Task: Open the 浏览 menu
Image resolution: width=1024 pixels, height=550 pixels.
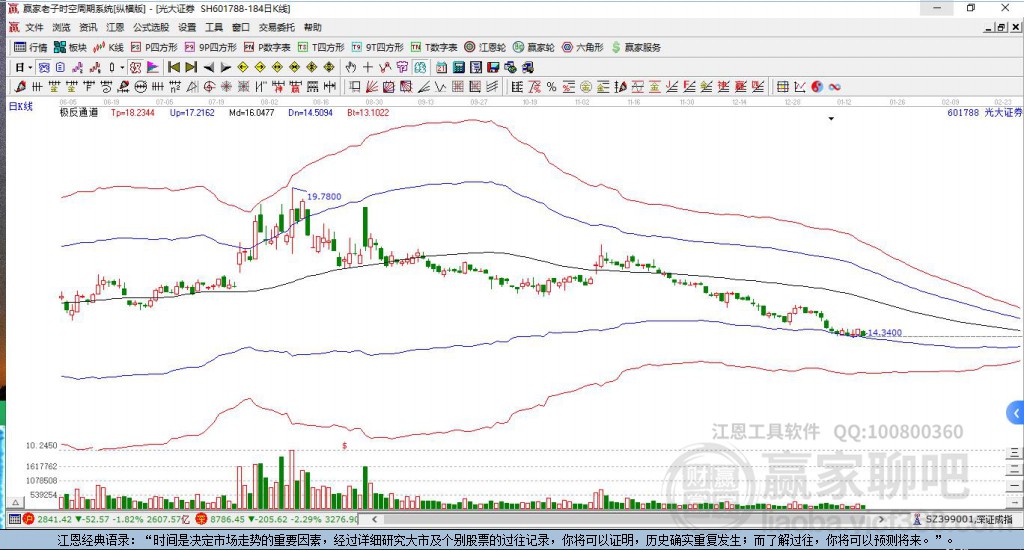Action: tap(61, 27)
